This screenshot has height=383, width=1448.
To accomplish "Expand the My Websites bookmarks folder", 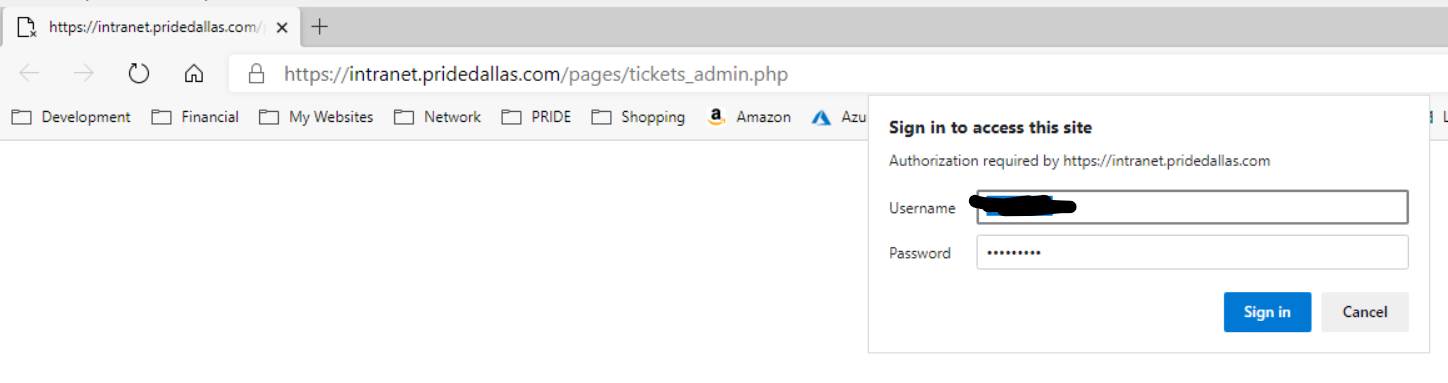I will point(316,117).
